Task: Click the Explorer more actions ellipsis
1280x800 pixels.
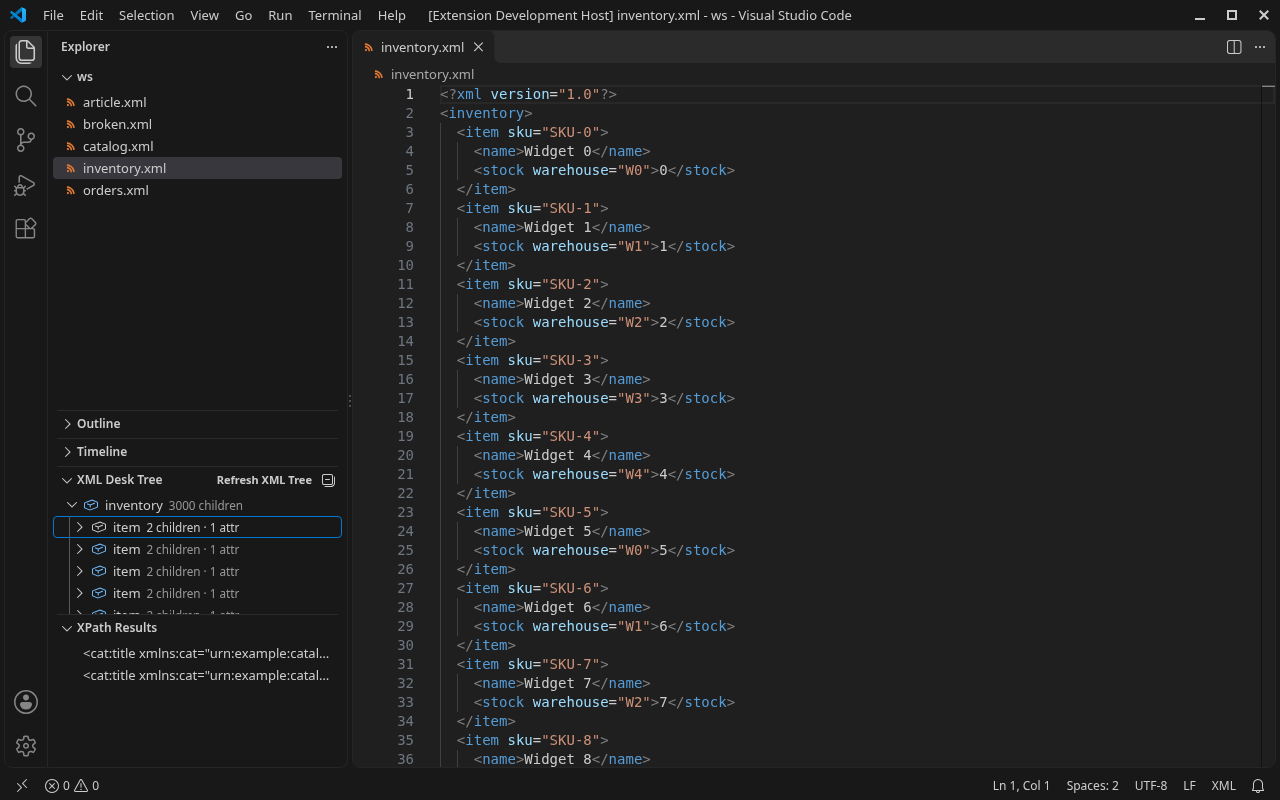Action: 332,47
